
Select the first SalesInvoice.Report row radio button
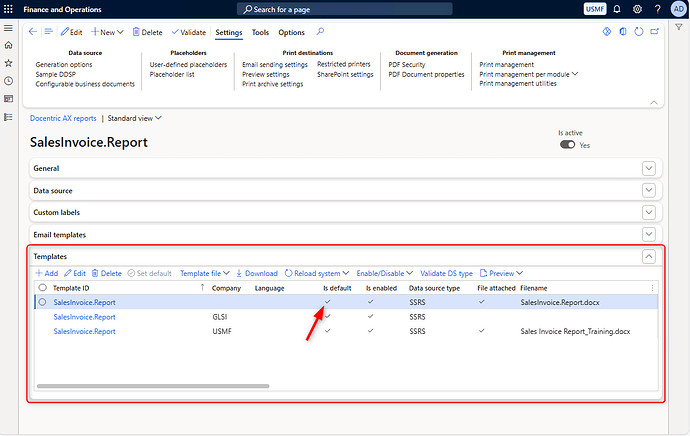42,302
